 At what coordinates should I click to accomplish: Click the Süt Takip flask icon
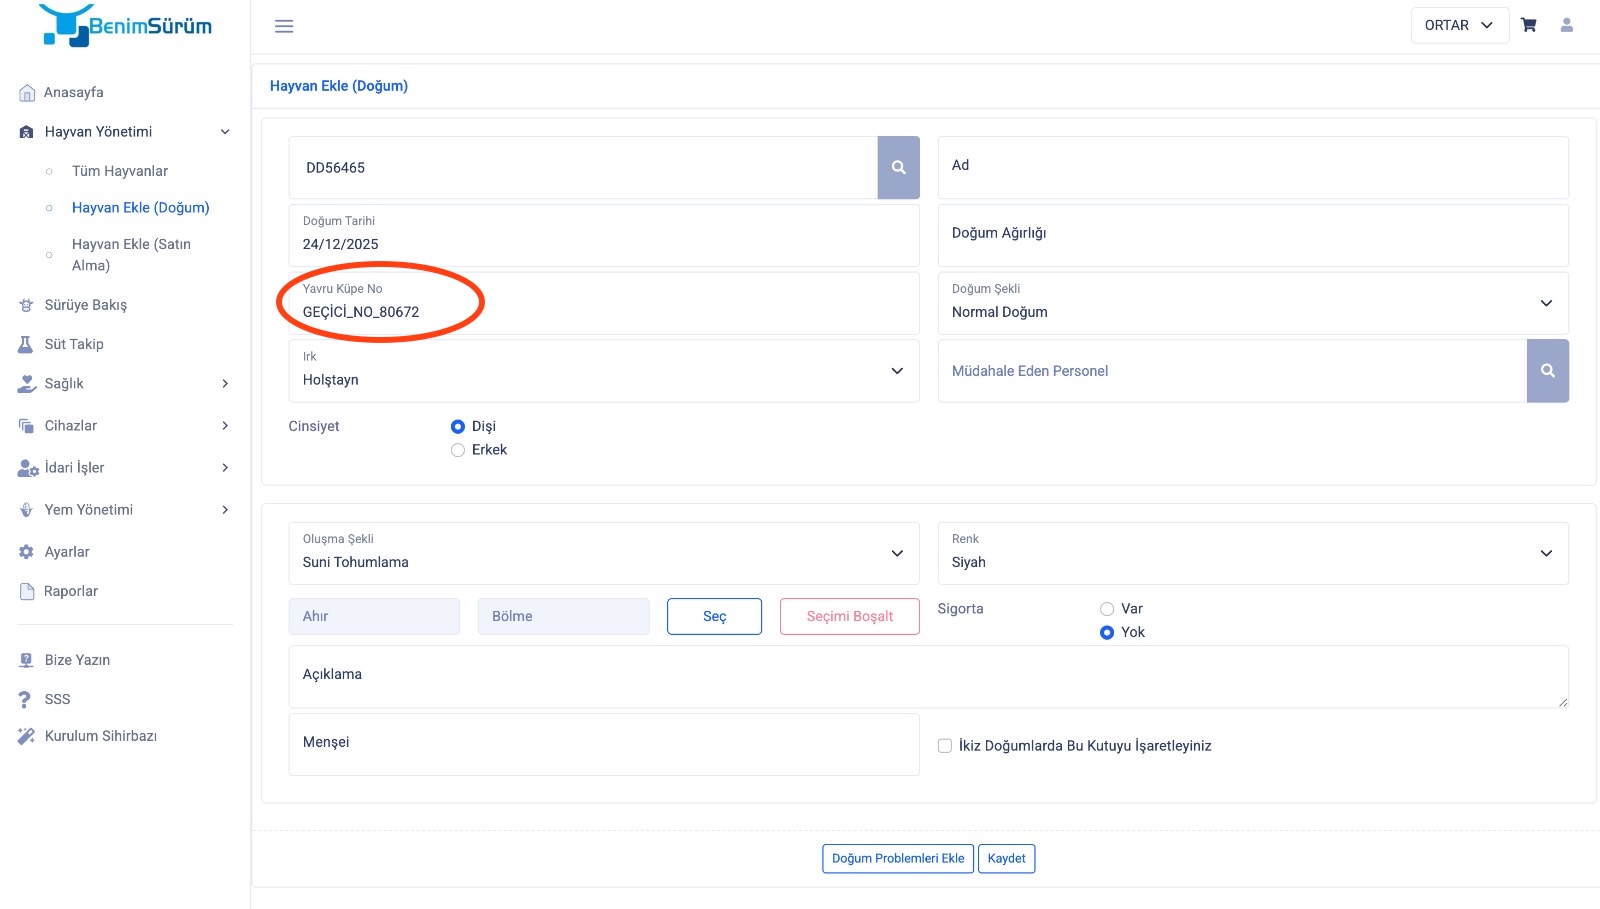click(26, 344)
